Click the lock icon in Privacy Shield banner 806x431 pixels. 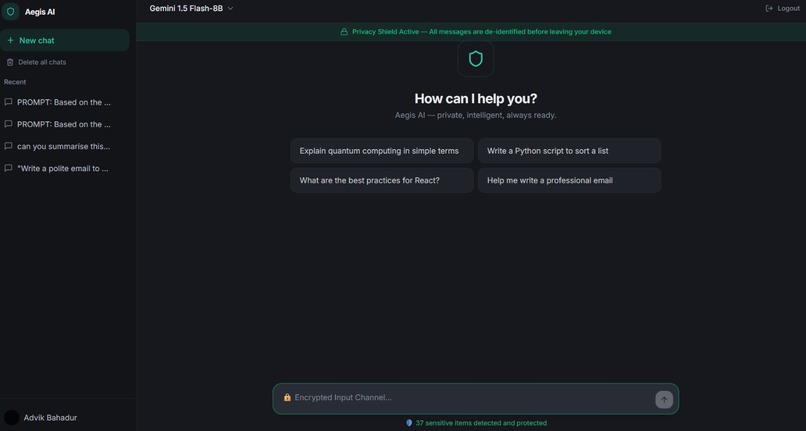(x=344, y=31)
